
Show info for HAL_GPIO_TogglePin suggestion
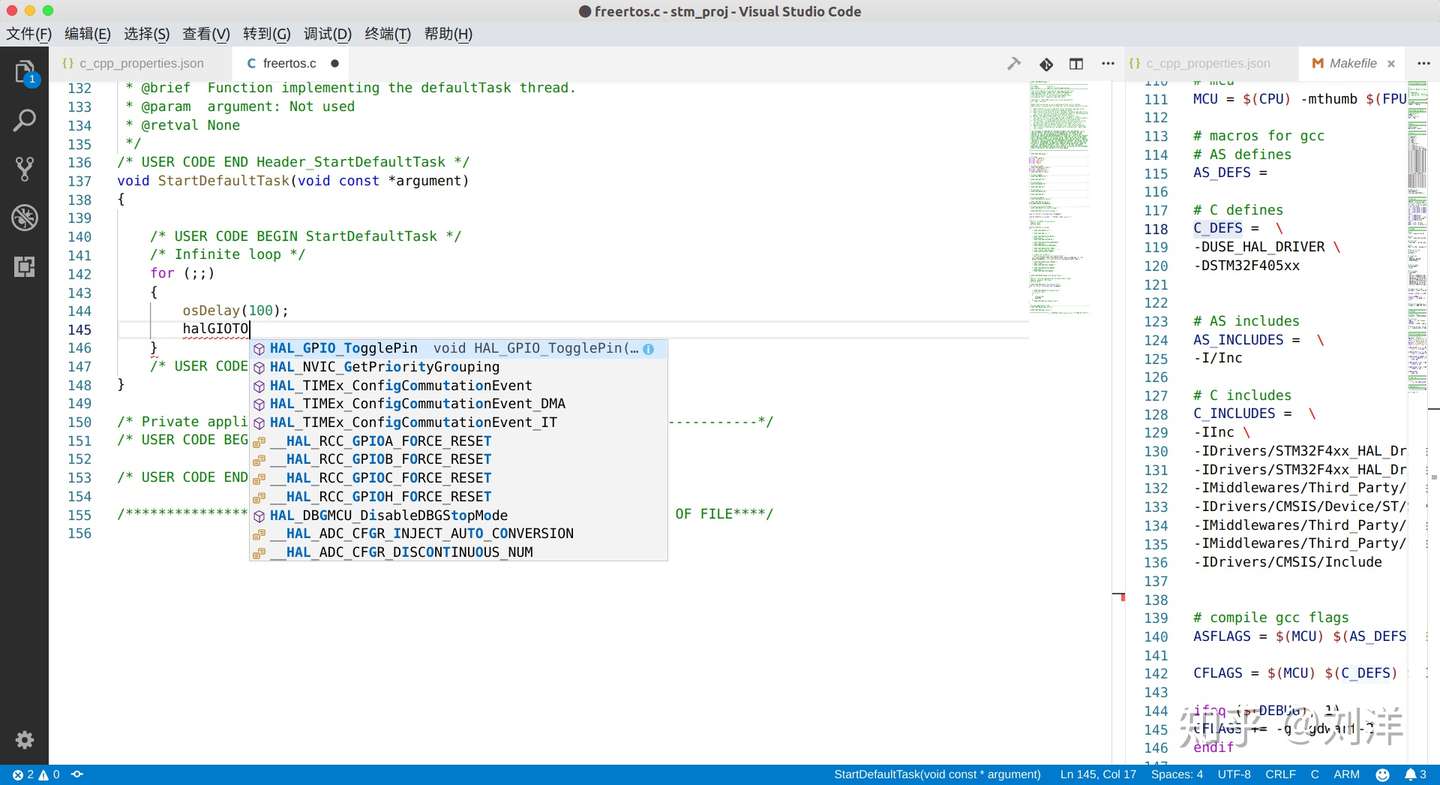[x=648, y=349]
